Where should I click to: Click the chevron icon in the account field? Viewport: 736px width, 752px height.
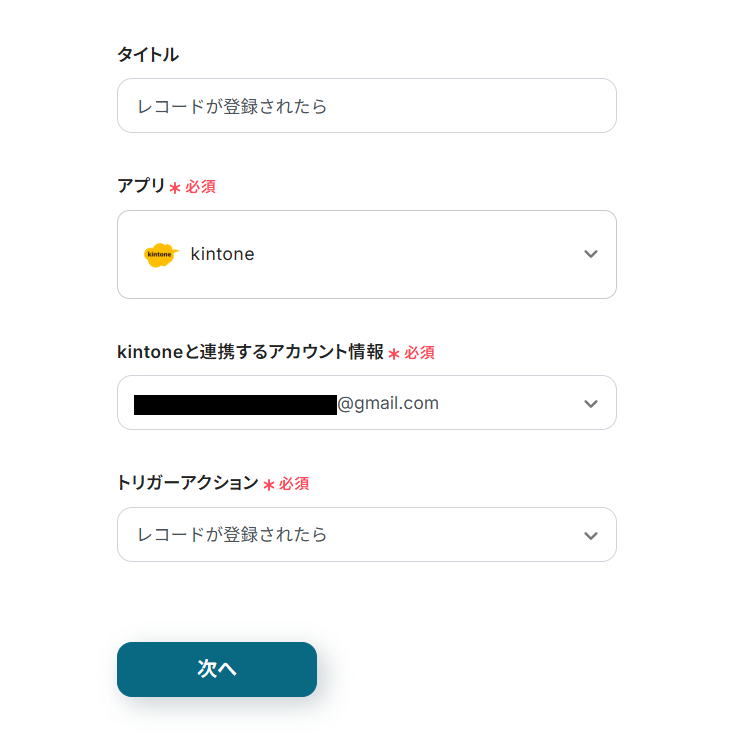coord(591,404)
